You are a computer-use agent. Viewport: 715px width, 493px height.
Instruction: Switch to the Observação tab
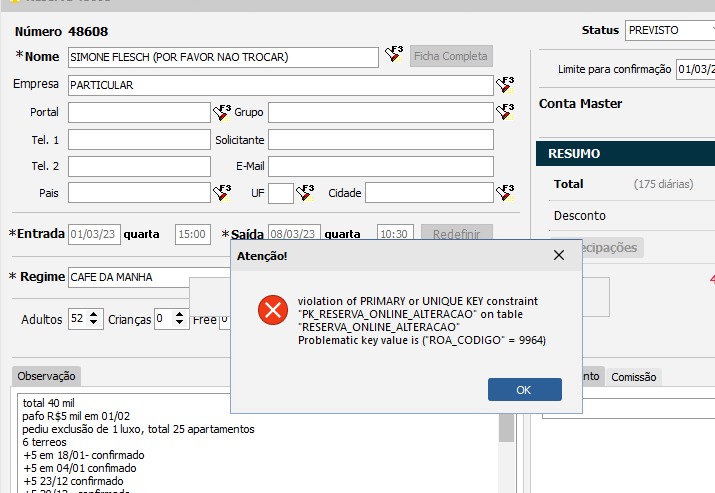[x=48, y=376]
